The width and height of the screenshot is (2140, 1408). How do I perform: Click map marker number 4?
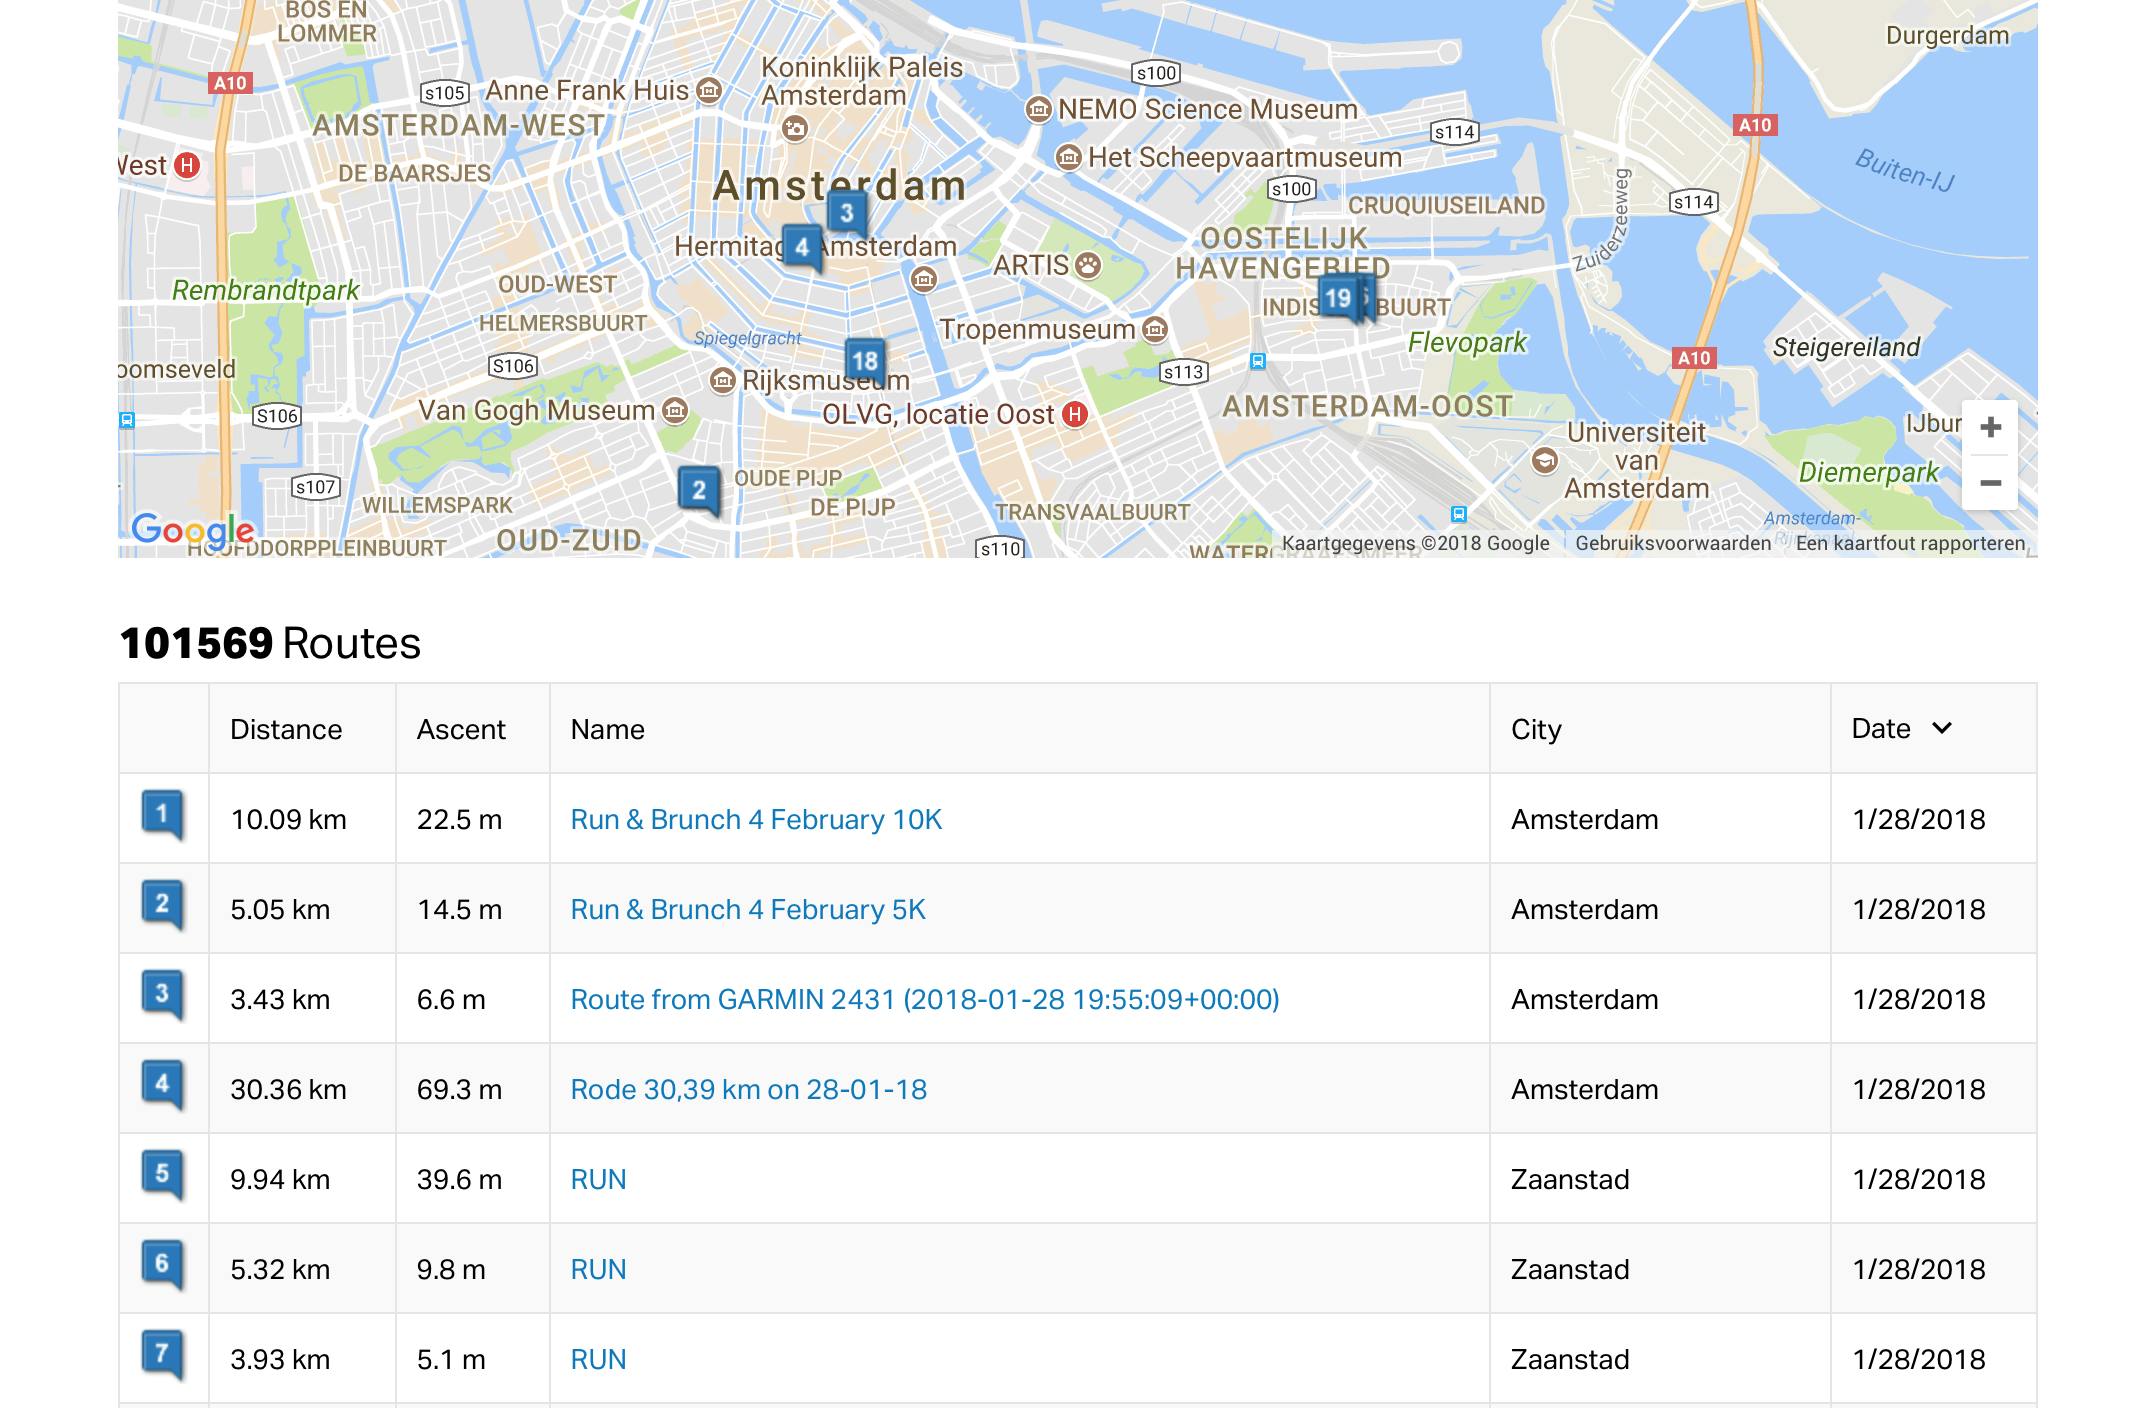801,246
